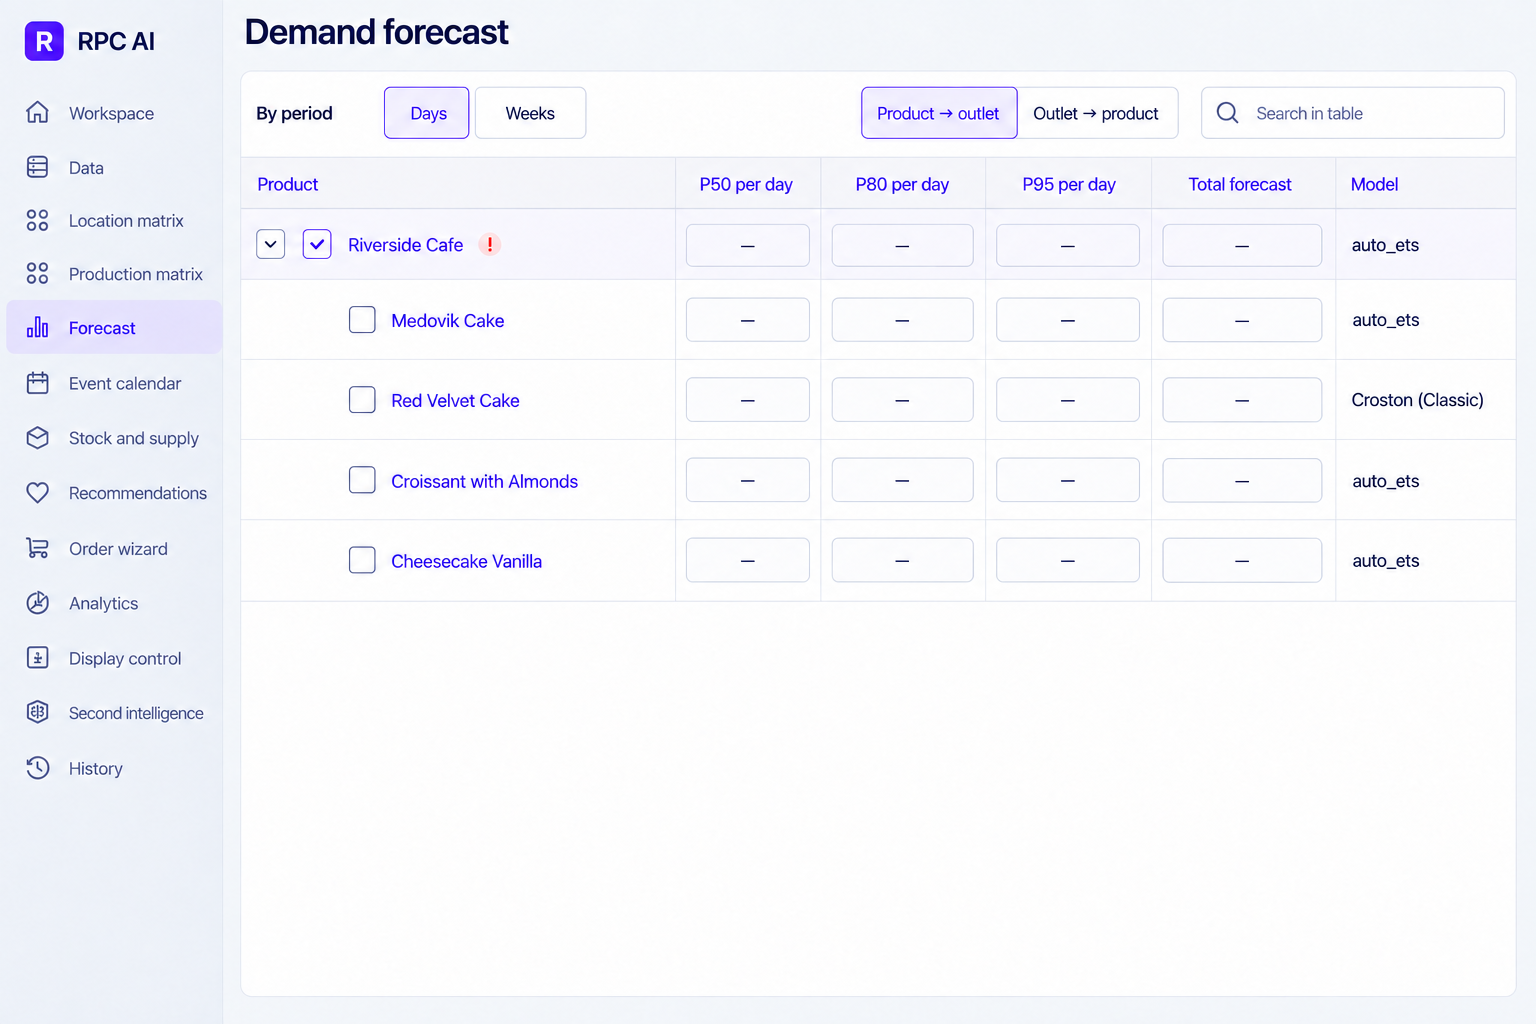Click the Production matrix grid icon
1536x1024 pixels.
coord(37,273)
